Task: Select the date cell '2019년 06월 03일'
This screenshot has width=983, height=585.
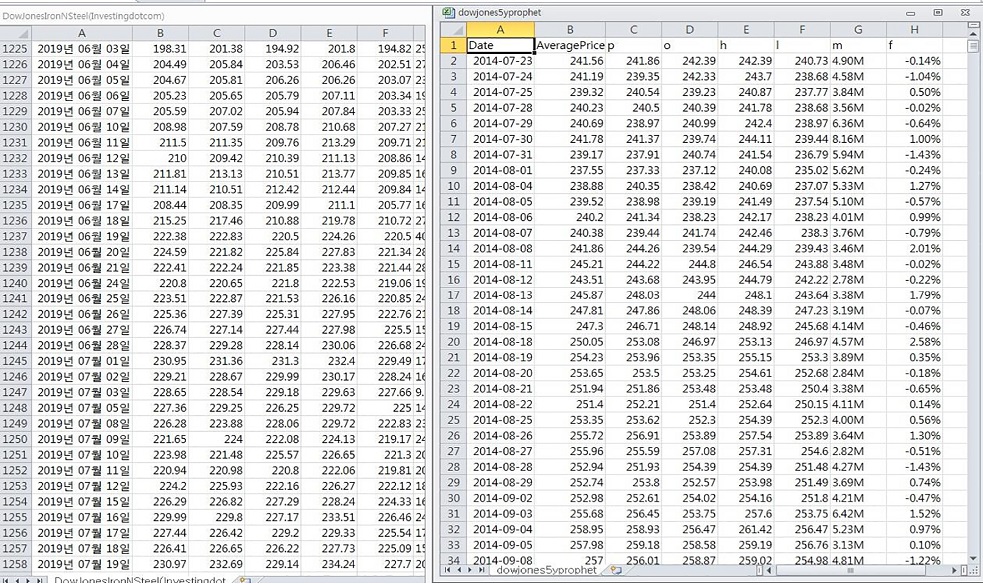Action: 81,48
